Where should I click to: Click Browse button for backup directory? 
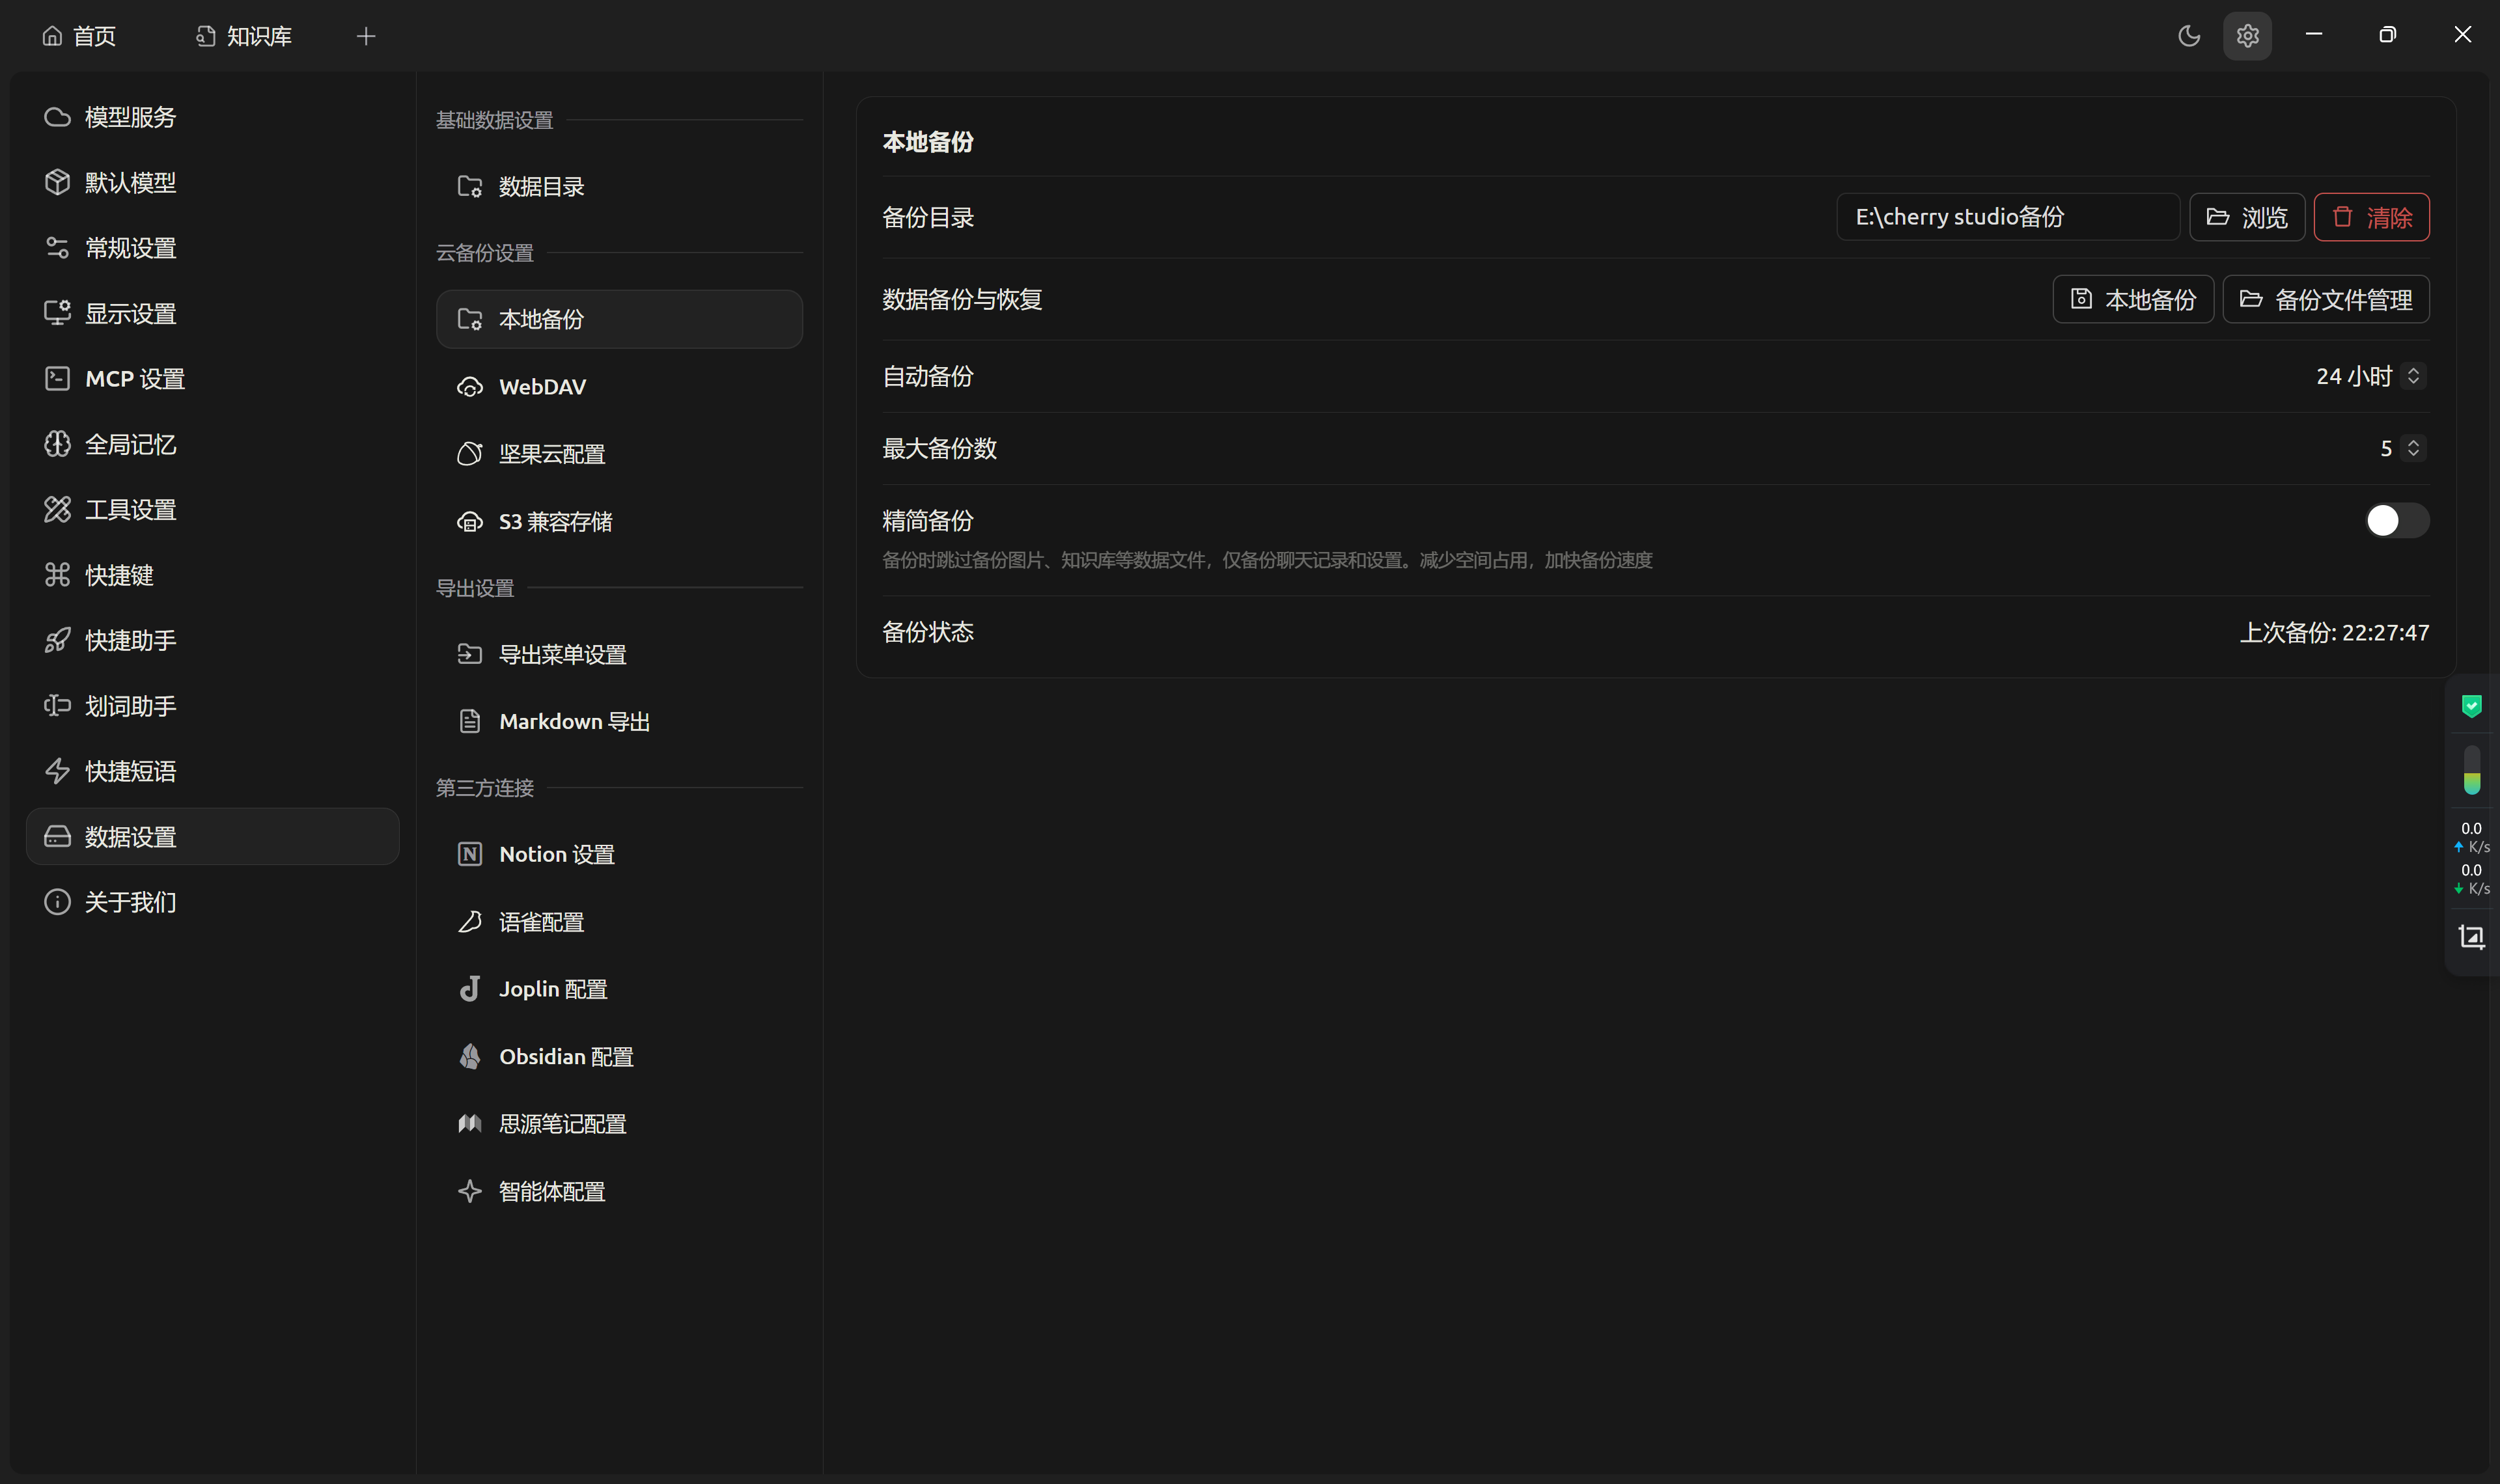(x=2246, y=217)
